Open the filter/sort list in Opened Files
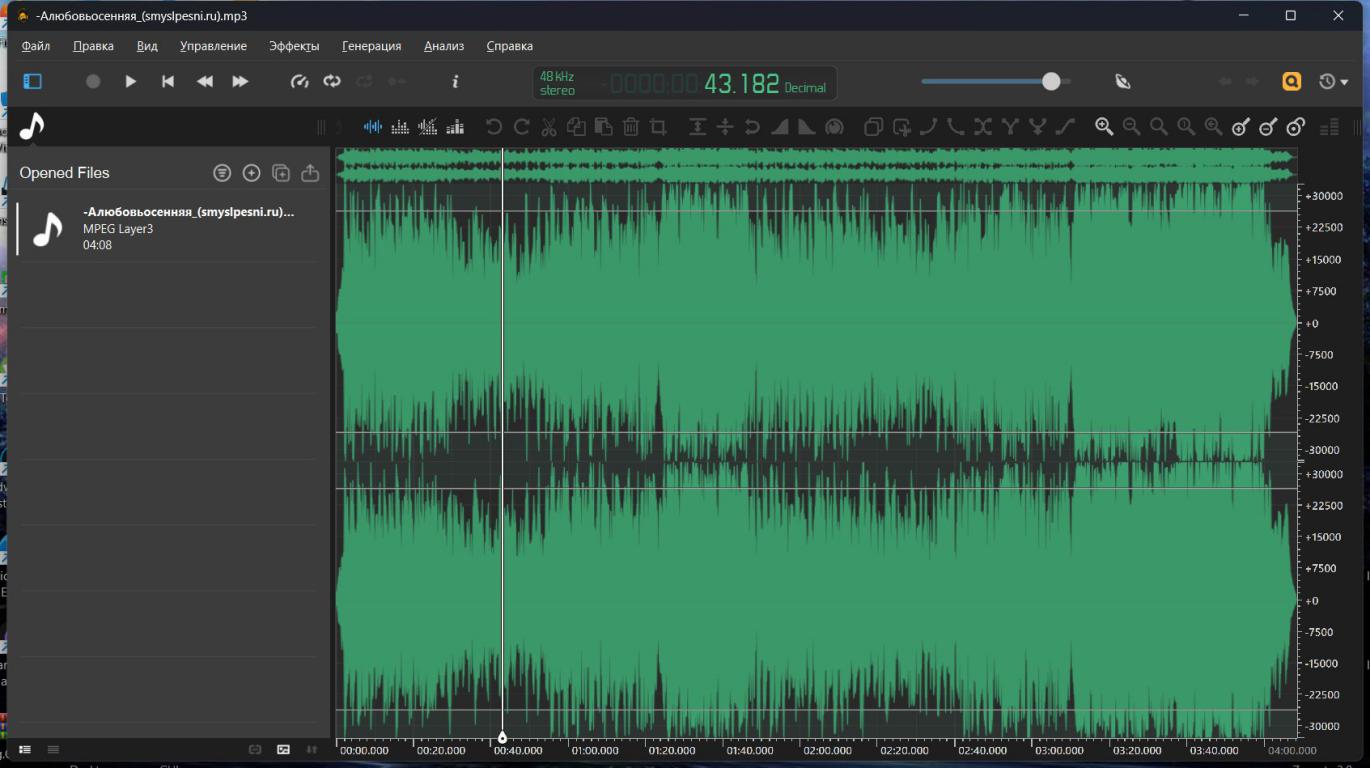 tap(222, 173)
